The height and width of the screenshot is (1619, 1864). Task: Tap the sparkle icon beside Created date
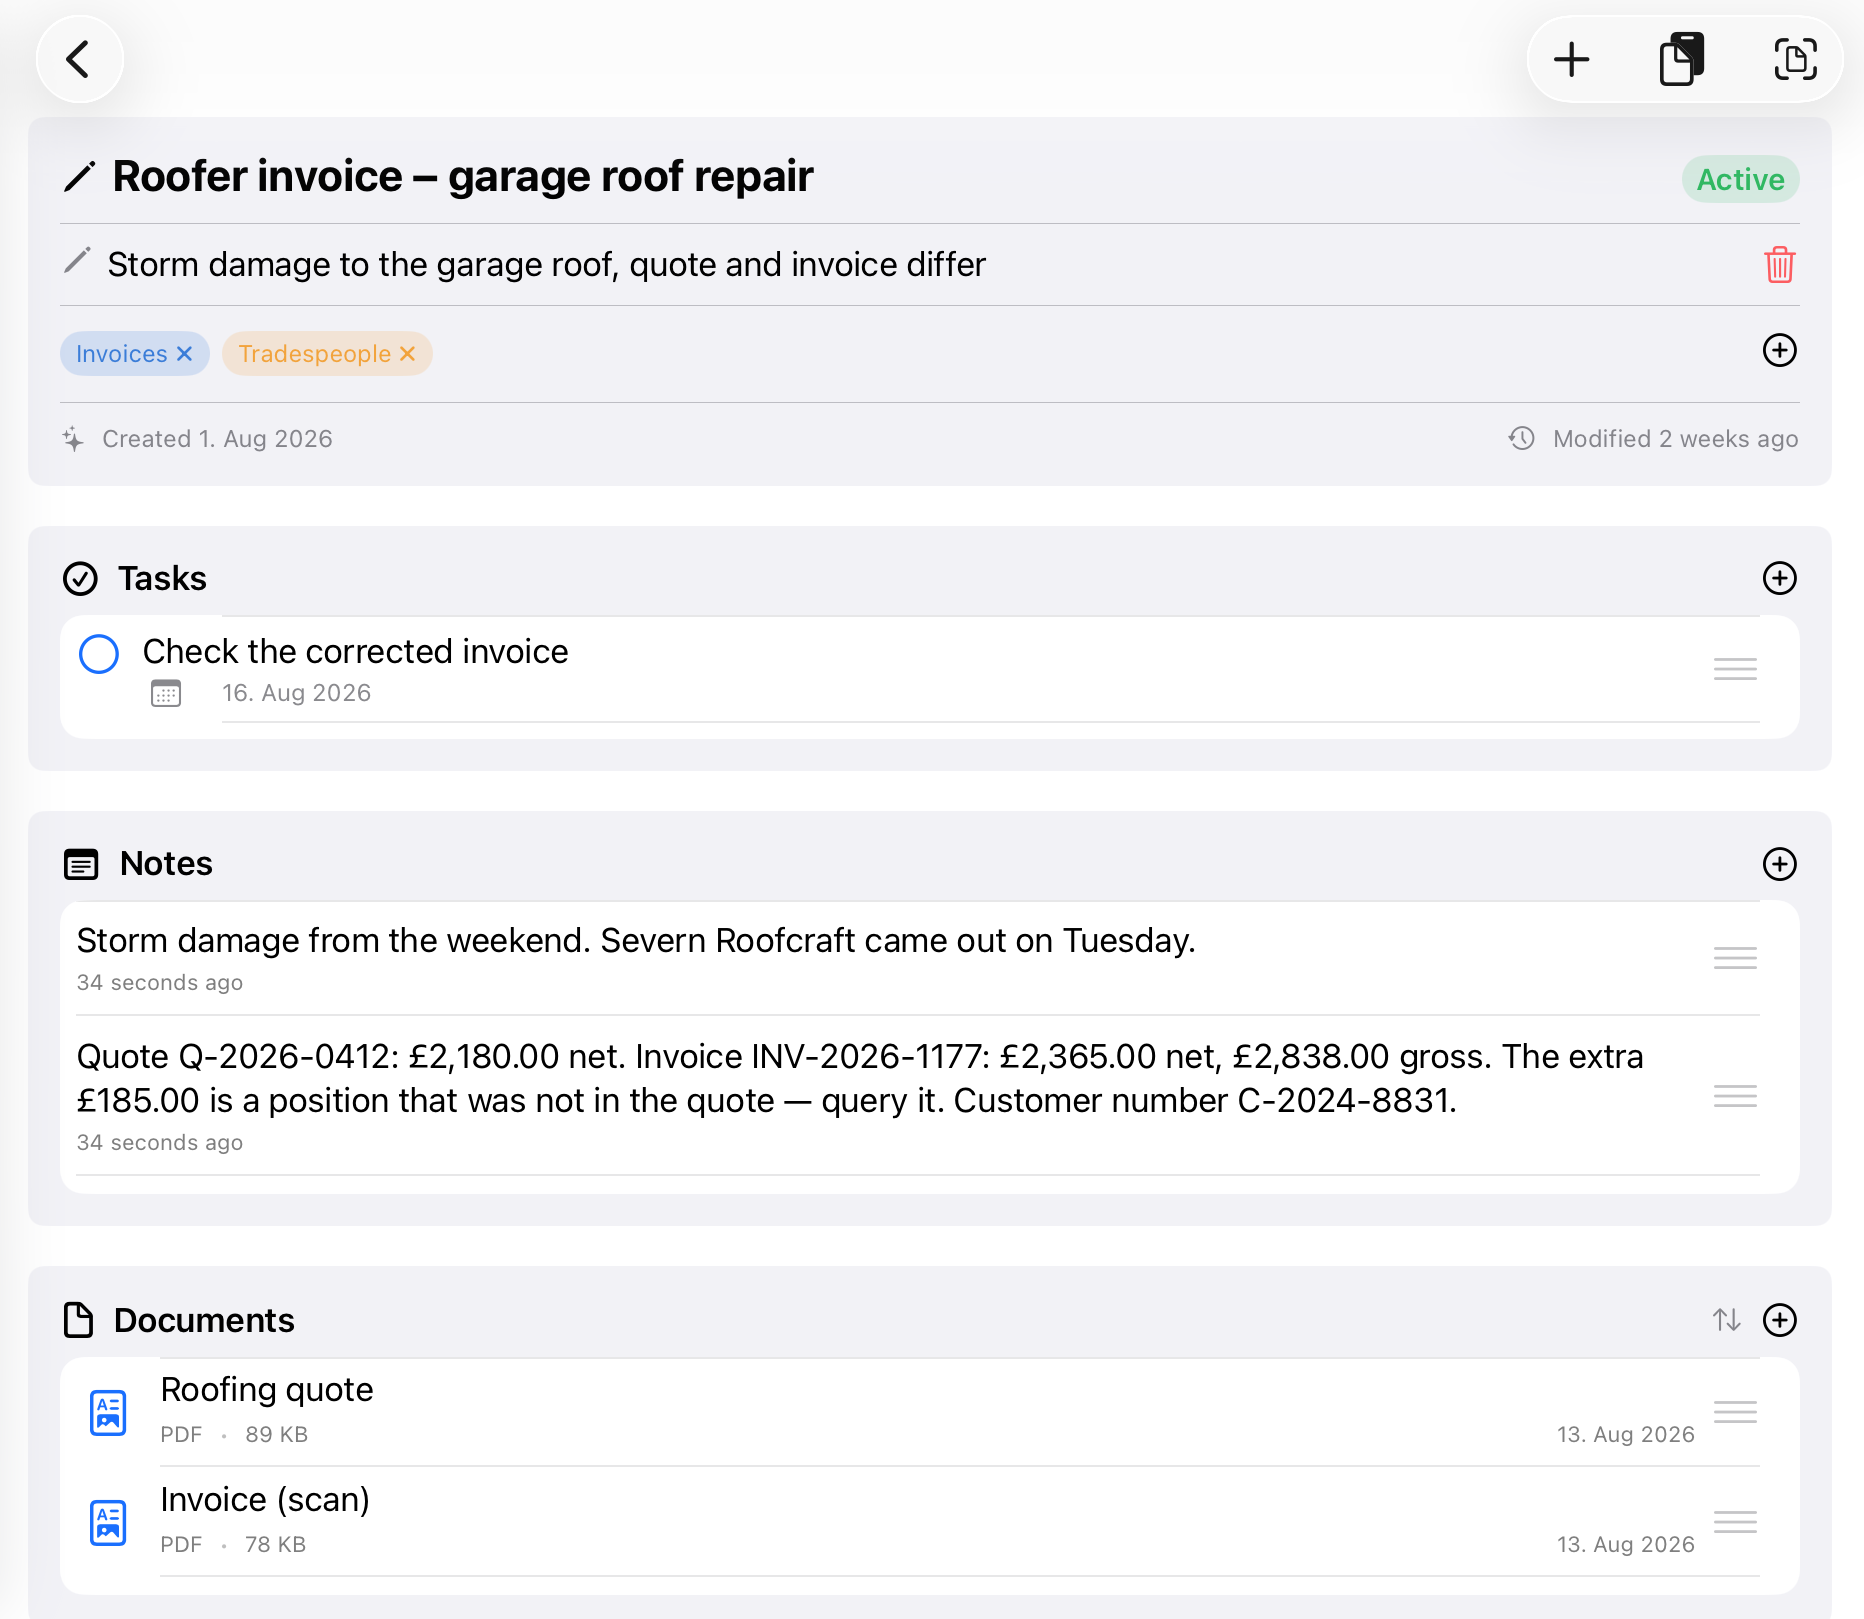73,439
